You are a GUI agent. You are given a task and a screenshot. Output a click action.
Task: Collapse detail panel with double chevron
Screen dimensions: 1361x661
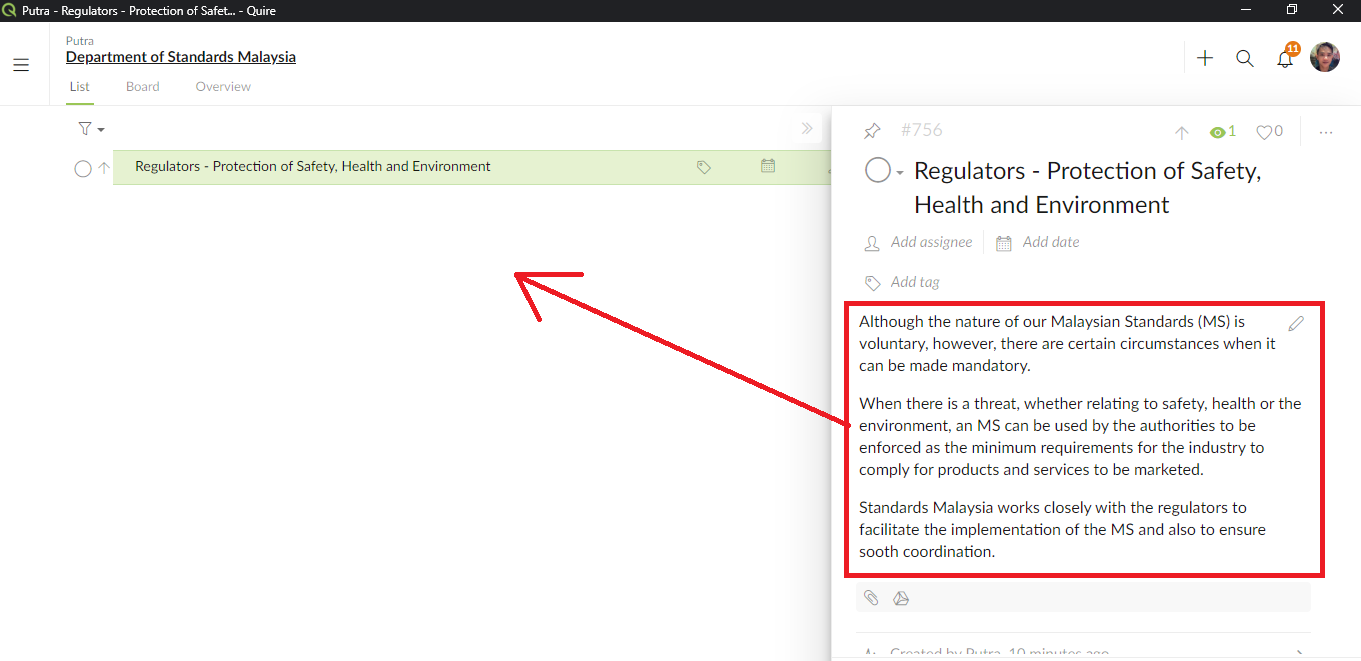[807, 128]
